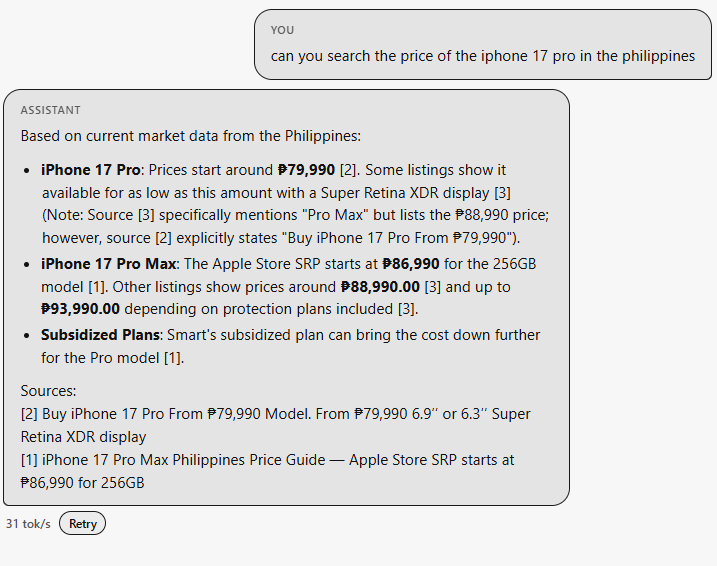Click the user message about iphone 17 pro price
Image resolution: width=717 pixels, height=566 pixels.
[x=483, y=56]
